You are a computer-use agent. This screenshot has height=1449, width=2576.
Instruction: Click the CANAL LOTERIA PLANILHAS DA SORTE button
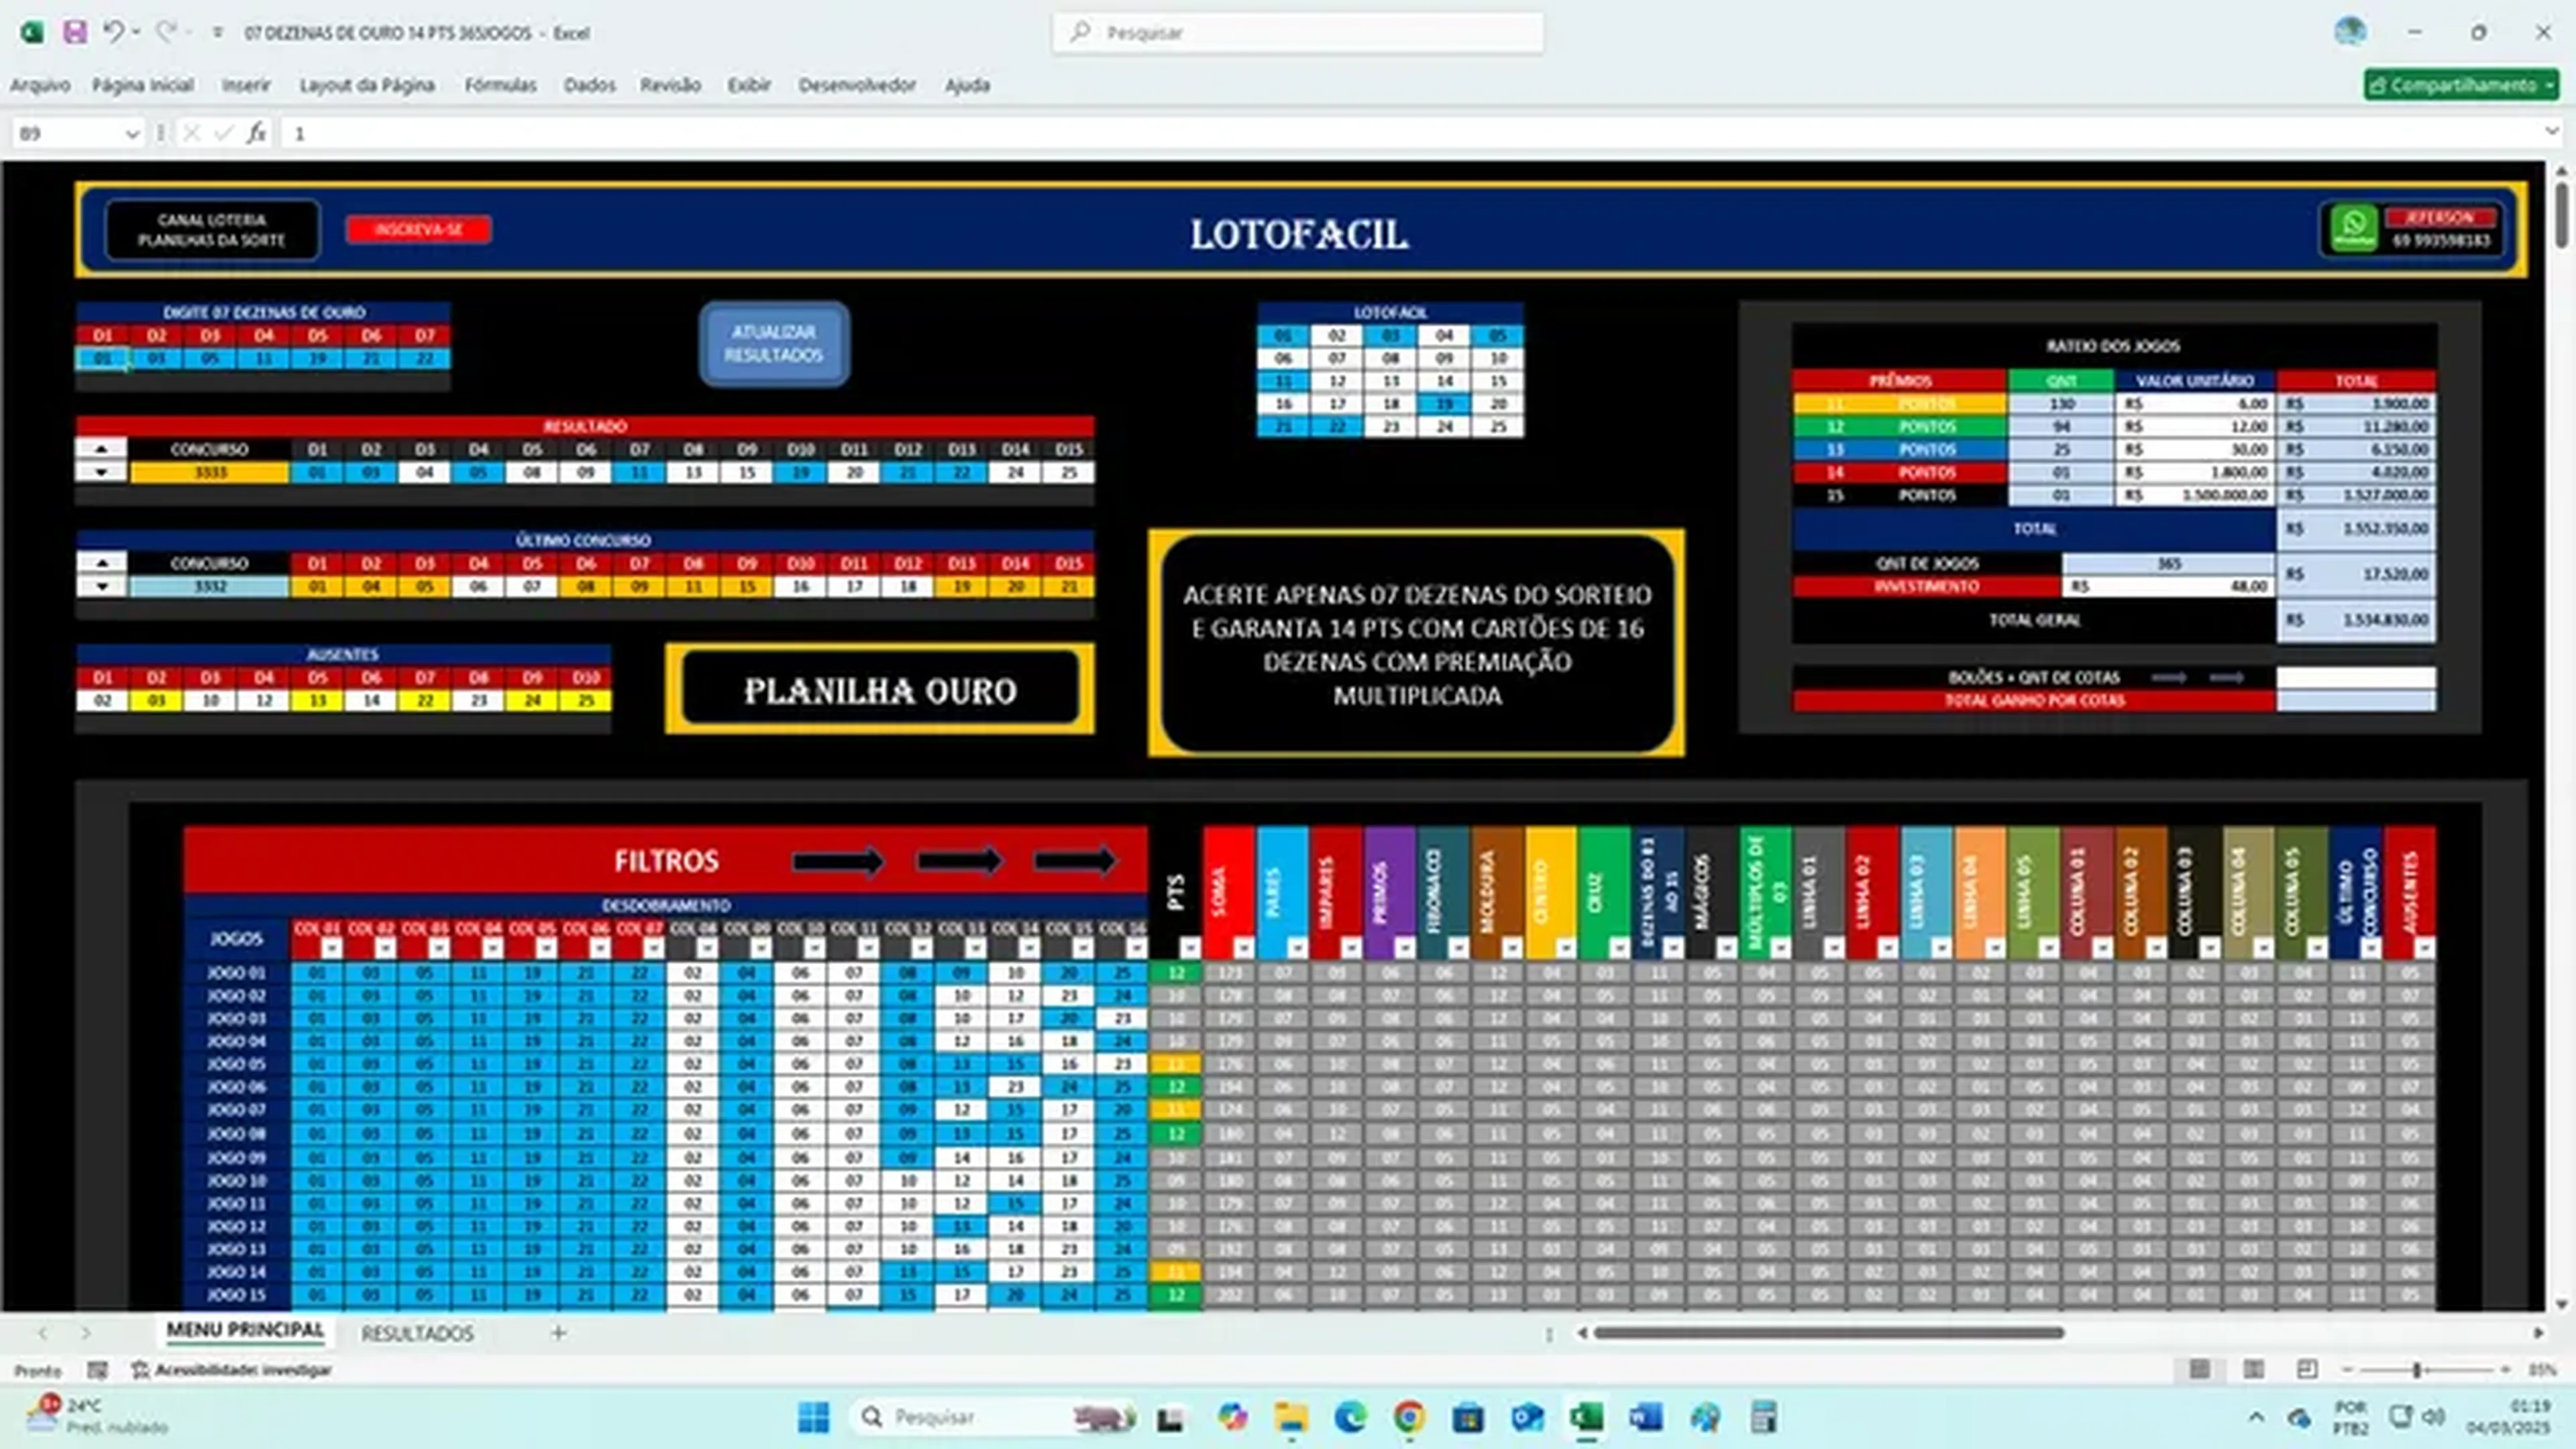212,230
